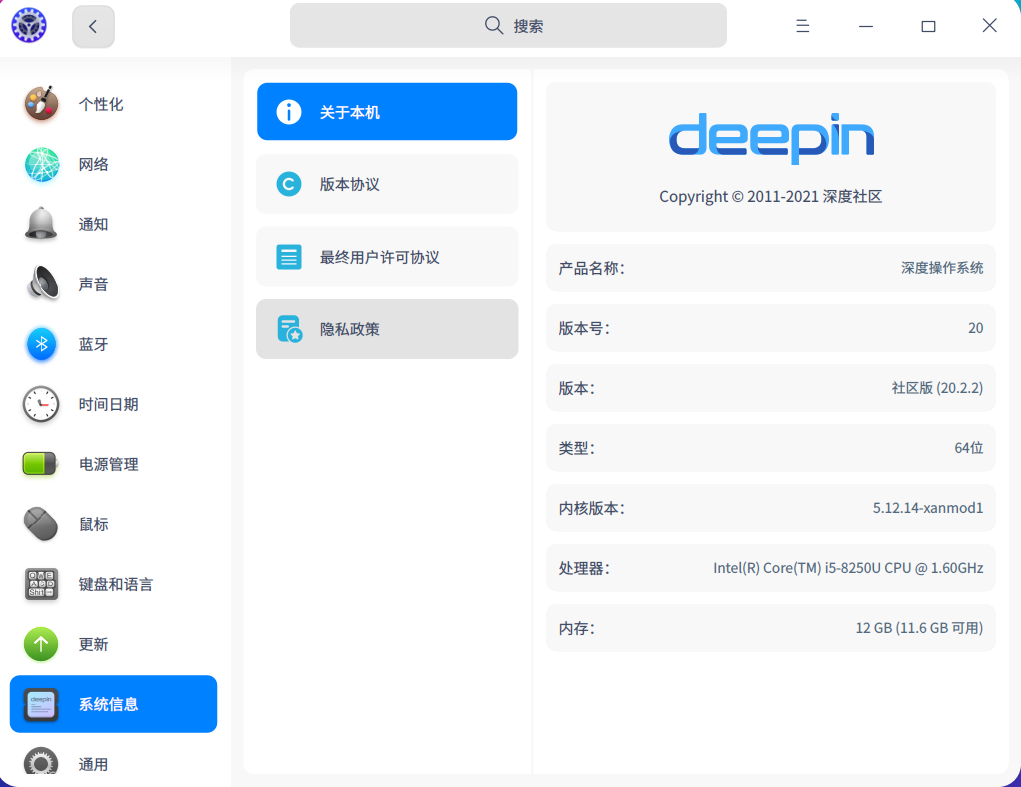Open Sound (声音) speaker icon
Viewport: 1021px width, 787px height.
[x=41, y=284]
